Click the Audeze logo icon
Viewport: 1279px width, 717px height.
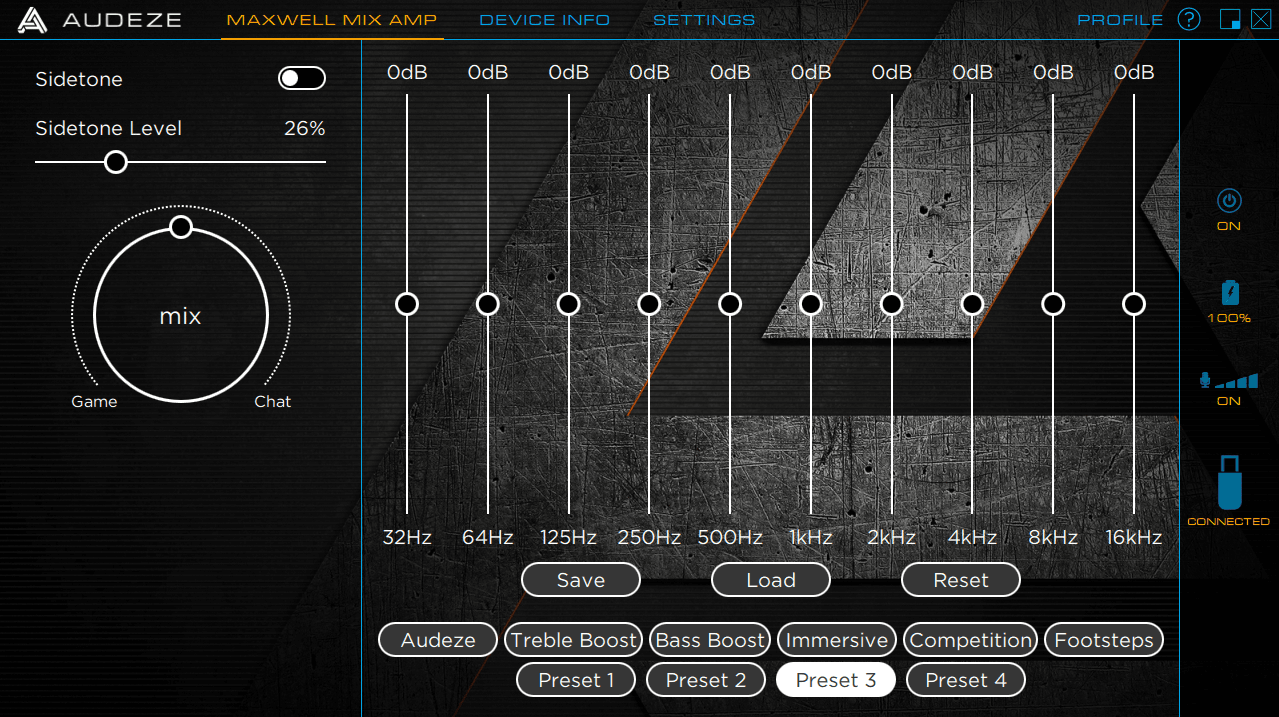click(32, 20)
